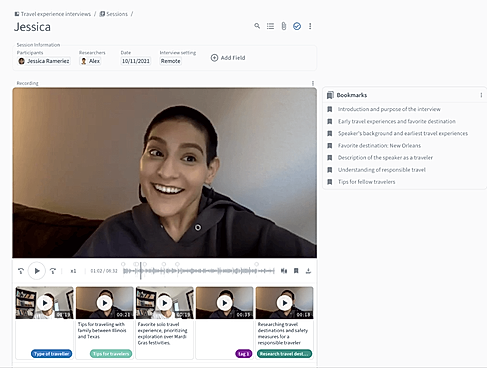Open the Recording section options menu
Viewport: 487px width, 368px height.
click(x=313, y=83)
